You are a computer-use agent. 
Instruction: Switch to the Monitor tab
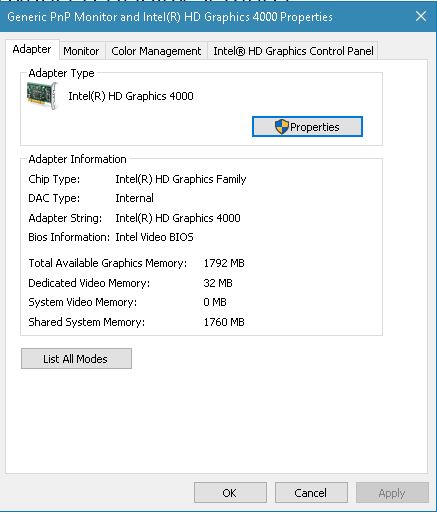pos(81,51)
